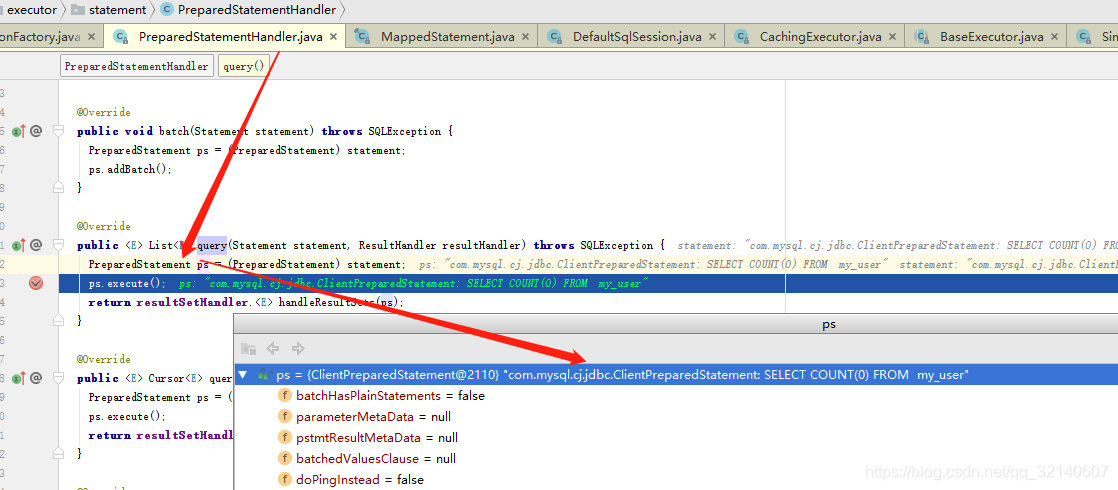This screenshot has height=490, width=1118.
Task: Select batchHasPlainStatements = false row
Action: [x=676, y=396]
